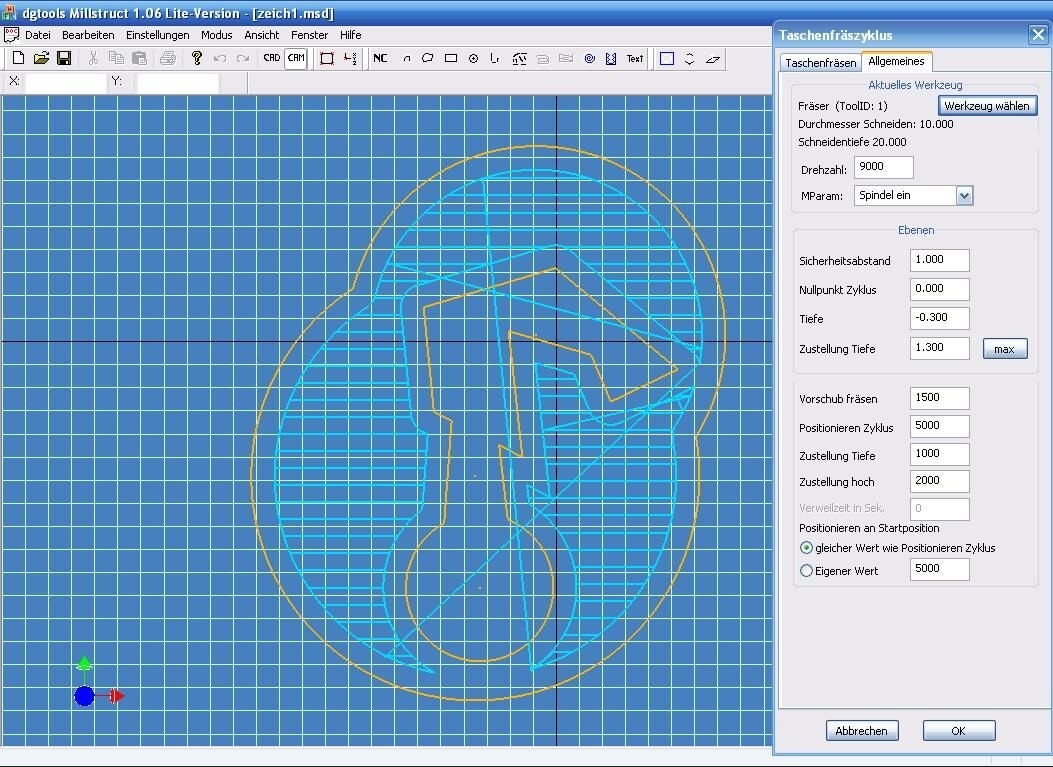Choose the 'Eigener Wert' radio button
This screenshot has width=1053, height=767.
point(807,571)
